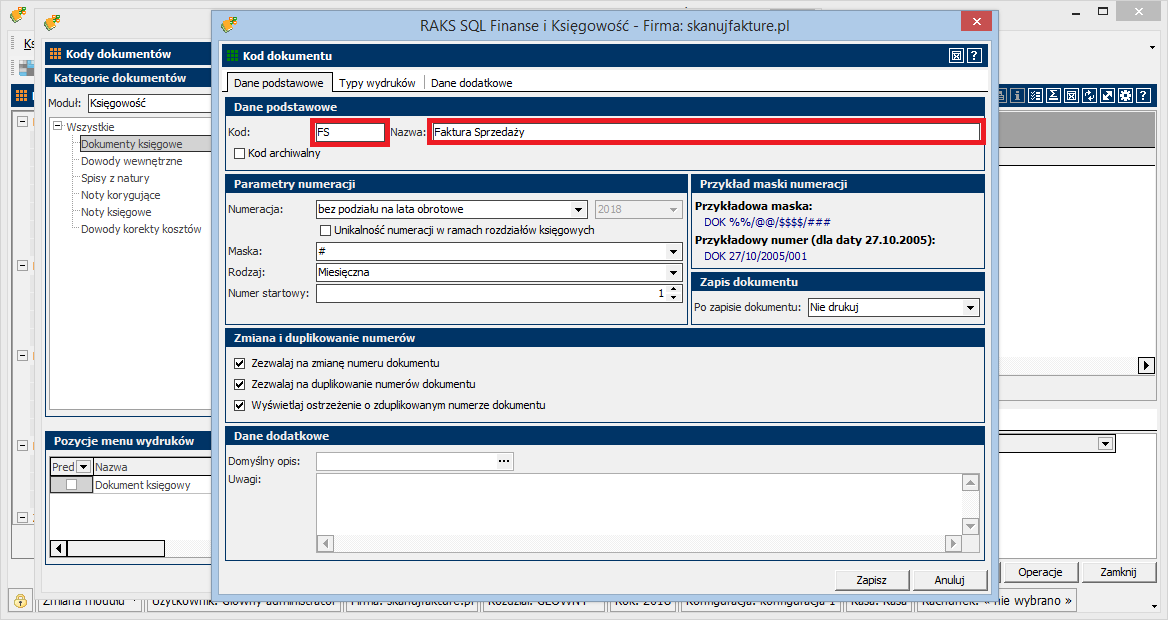The width and height of the screenshot is (1168, 620).
Task: Expand the Rodzaj Miesięczna dropdown
Action: 673,272
